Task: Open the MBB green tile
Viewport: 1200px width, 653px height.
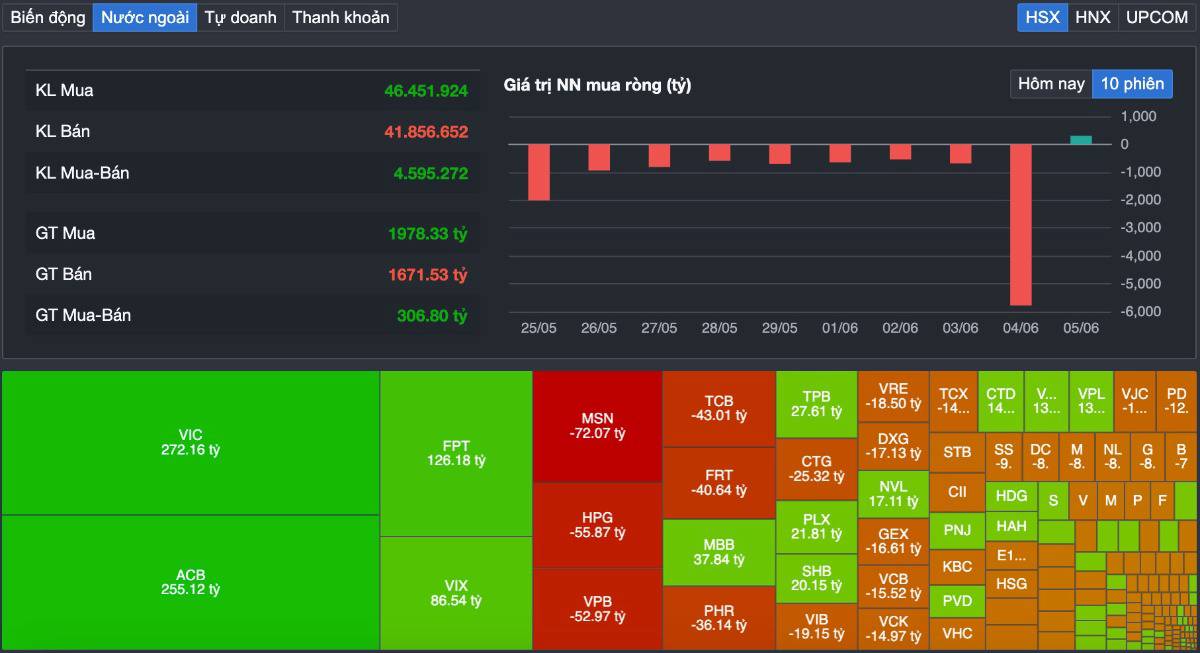Action: click(x=719, y=552)
